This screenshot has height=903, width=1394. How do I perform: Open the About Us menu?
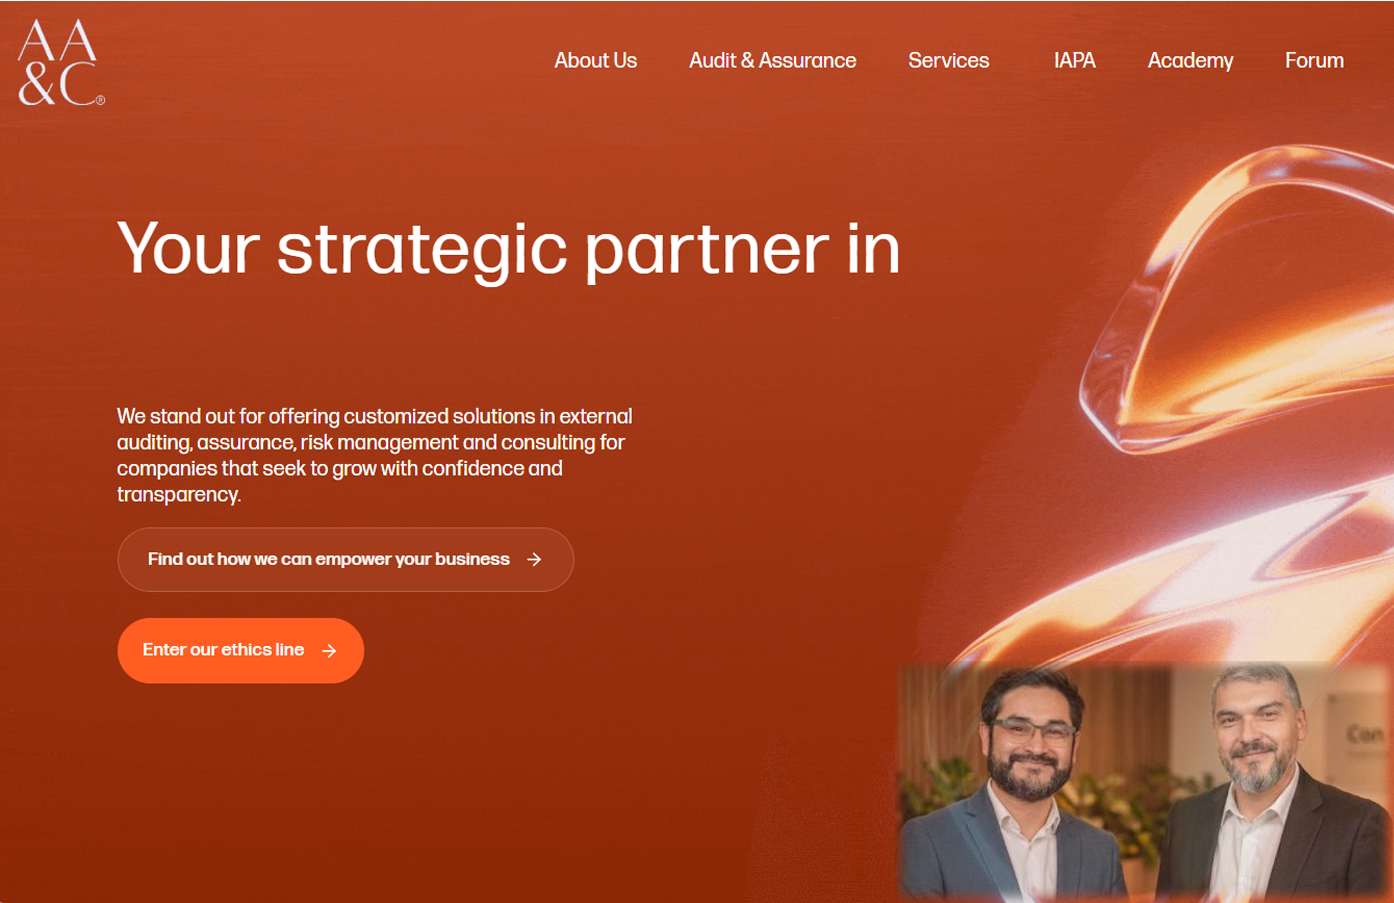[x=595, y=60]
